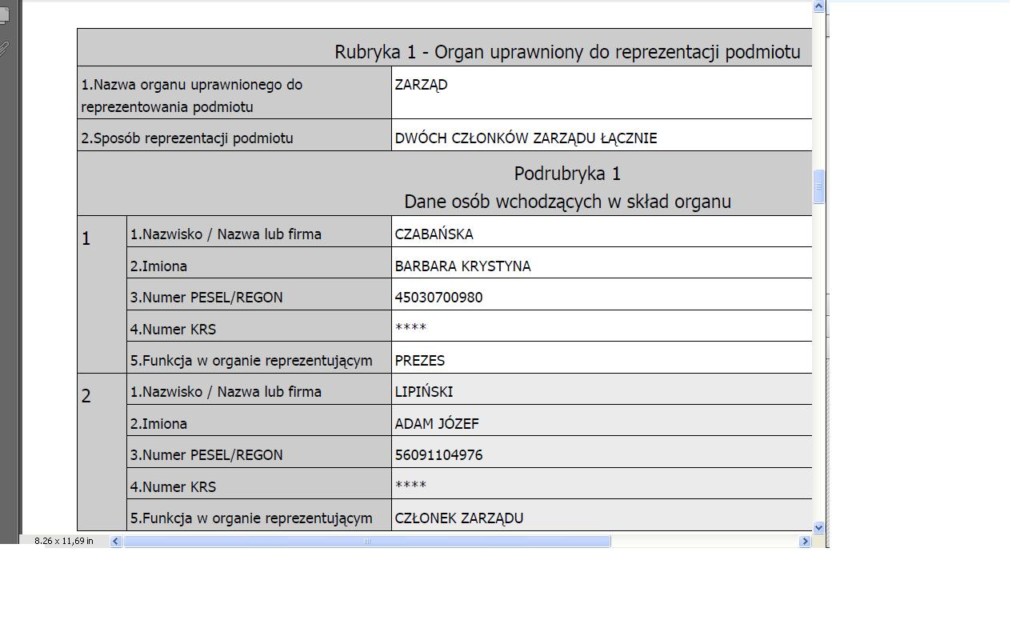The width and height of the screenshot is (1024, 640).
Task: Open the Attachments paperclip panel
Action: click(4, 47)
